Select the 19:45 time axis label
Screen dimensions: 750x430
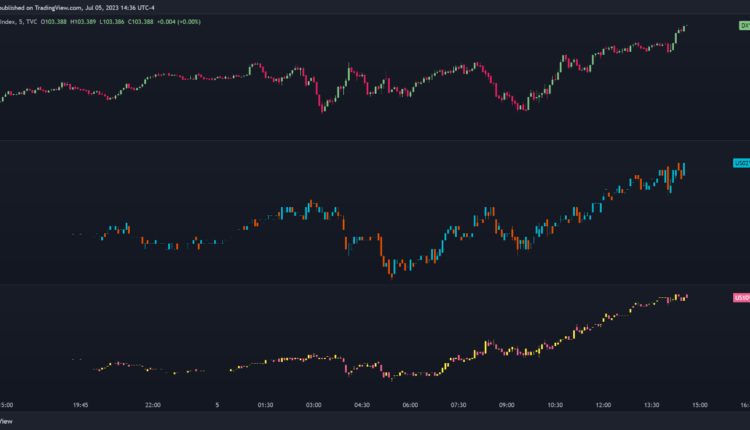[x=81, y=405]
